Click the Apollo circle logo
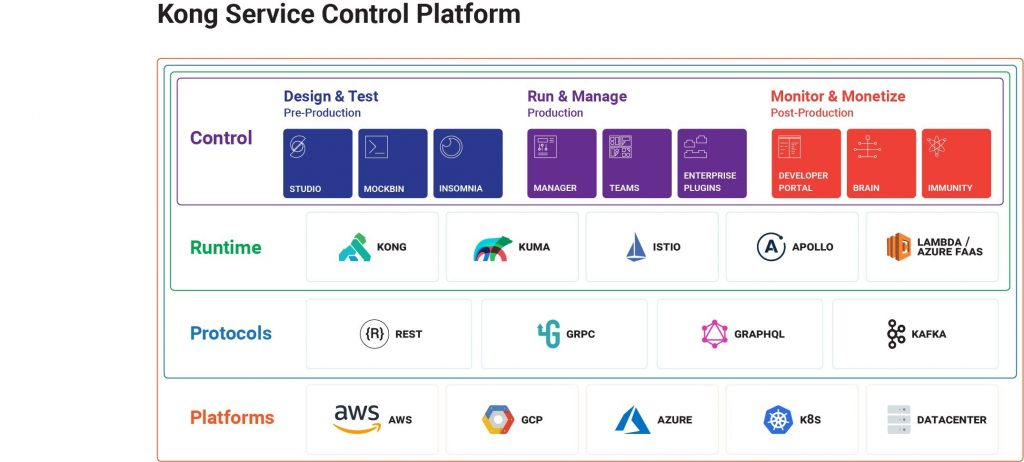Screen dimensions: 1024x462 771,247
